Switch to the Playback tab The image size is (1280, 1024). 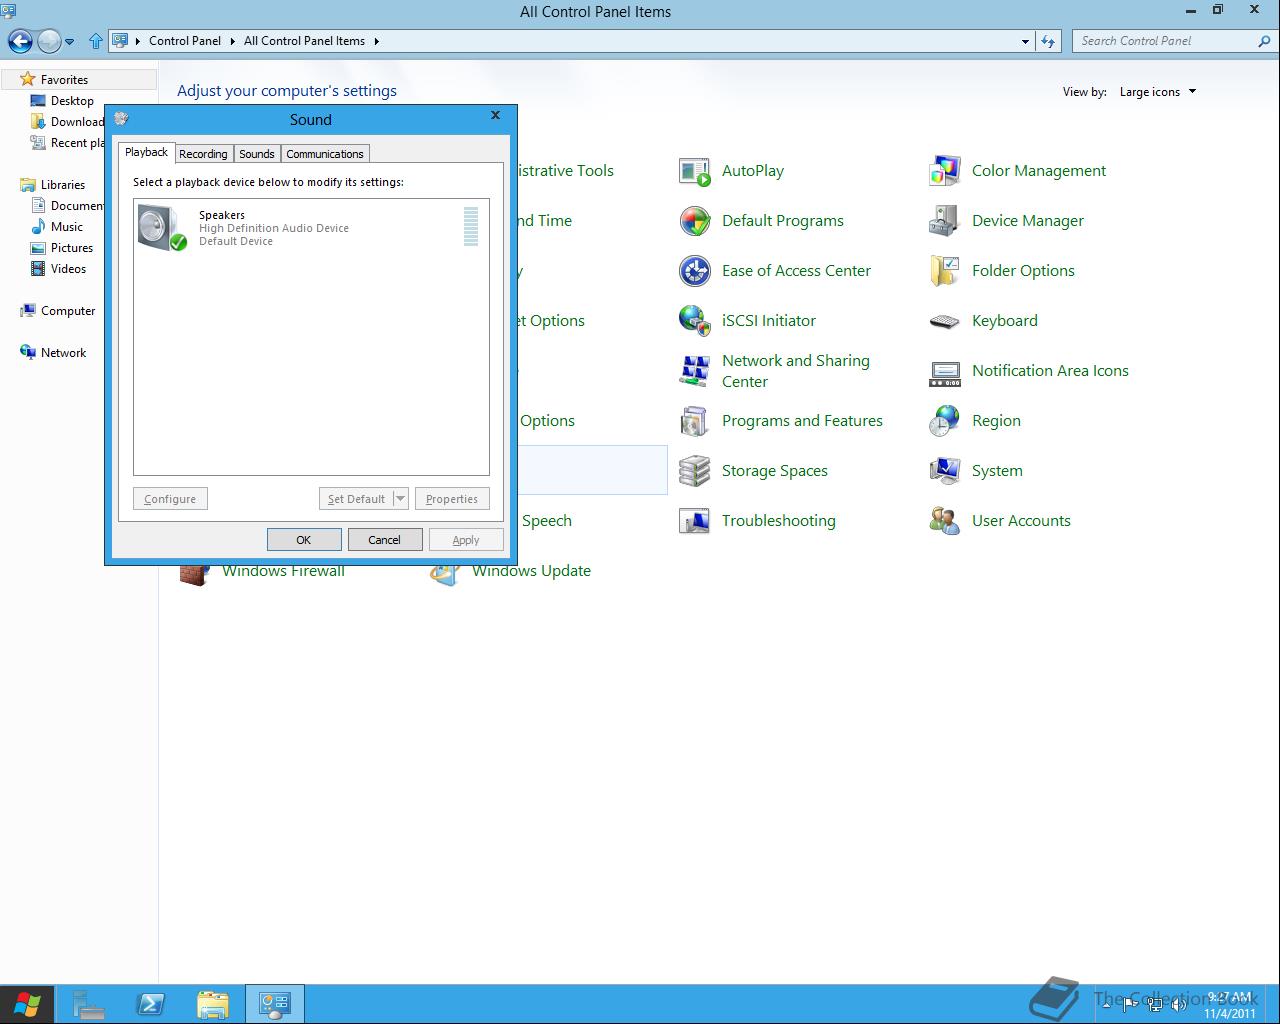click(x=146, y=152)
